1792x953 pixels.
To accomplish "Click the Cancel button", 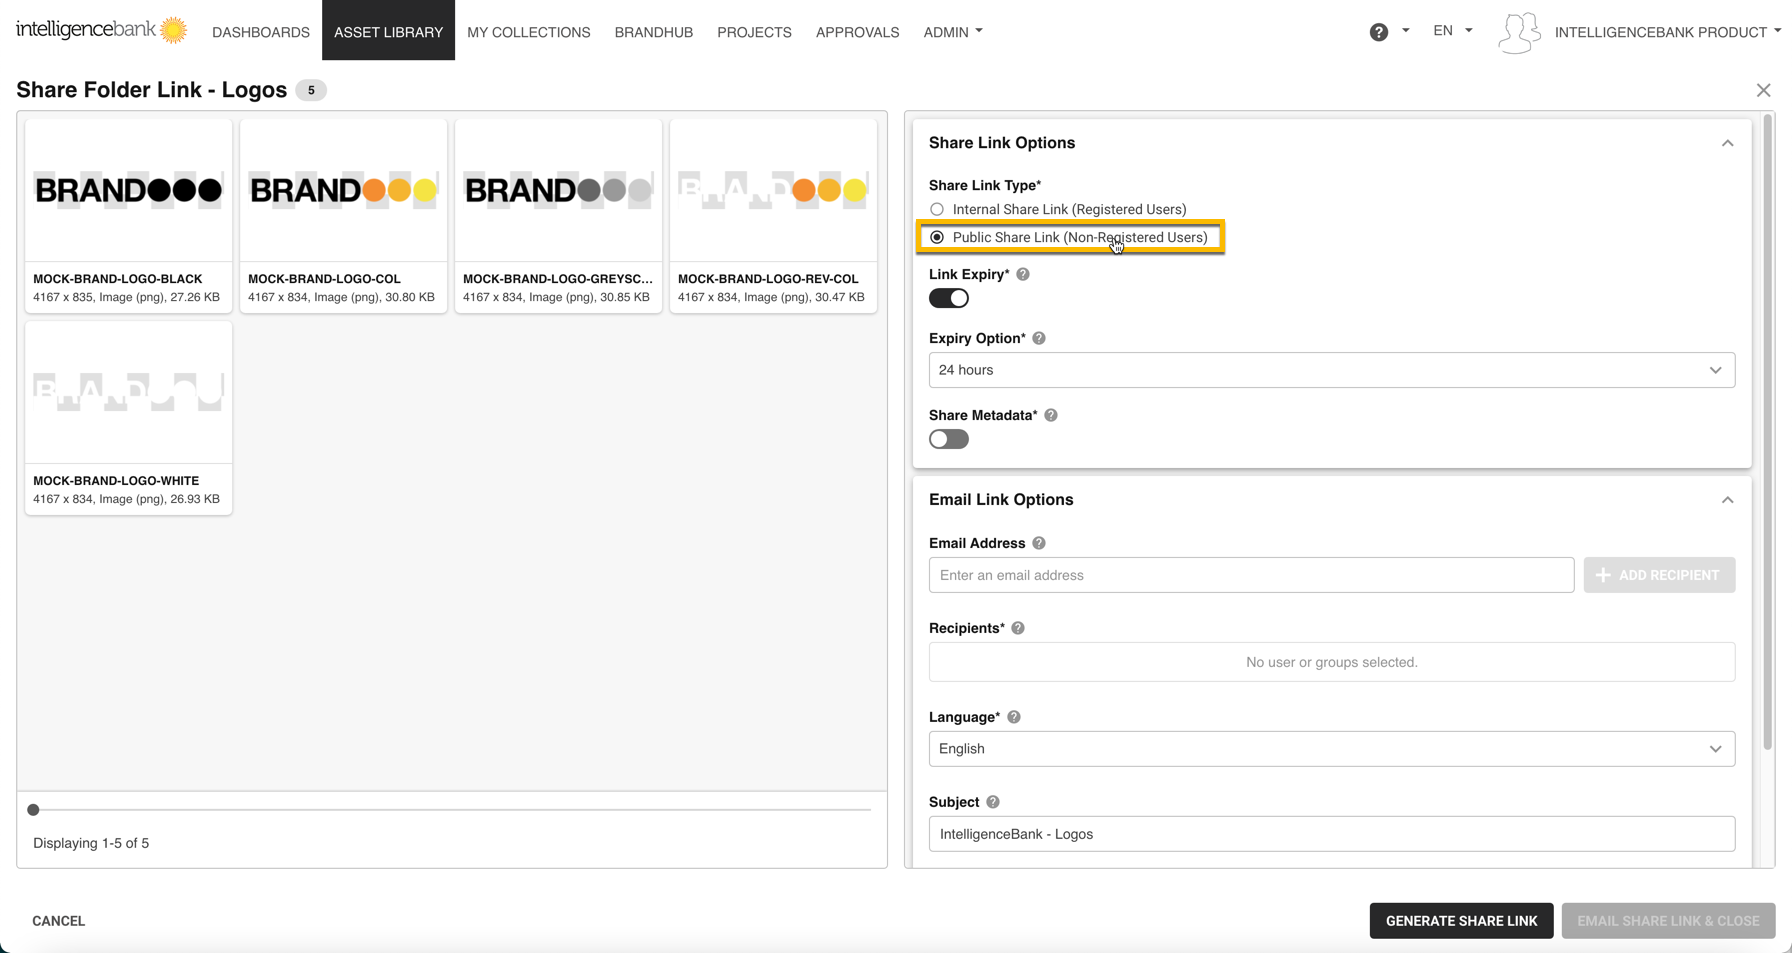I will tap(59, 921).
